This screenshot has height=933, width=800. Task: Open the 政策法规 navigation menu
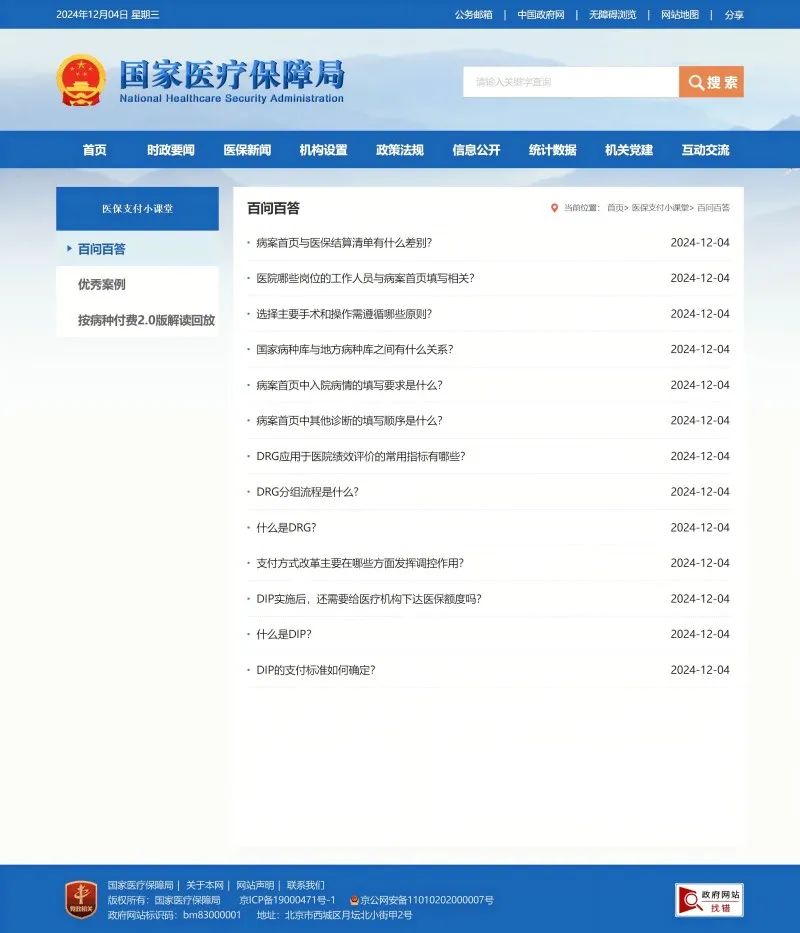click(x=399, y=150)
